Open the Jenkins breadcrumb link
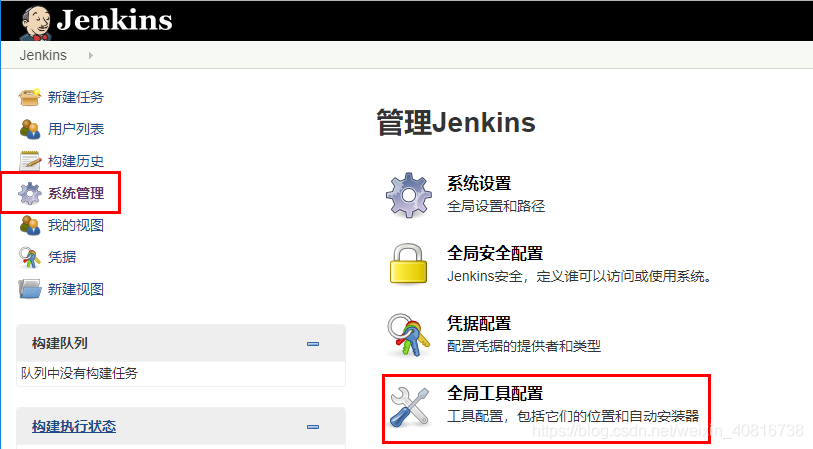 [43, 55]
